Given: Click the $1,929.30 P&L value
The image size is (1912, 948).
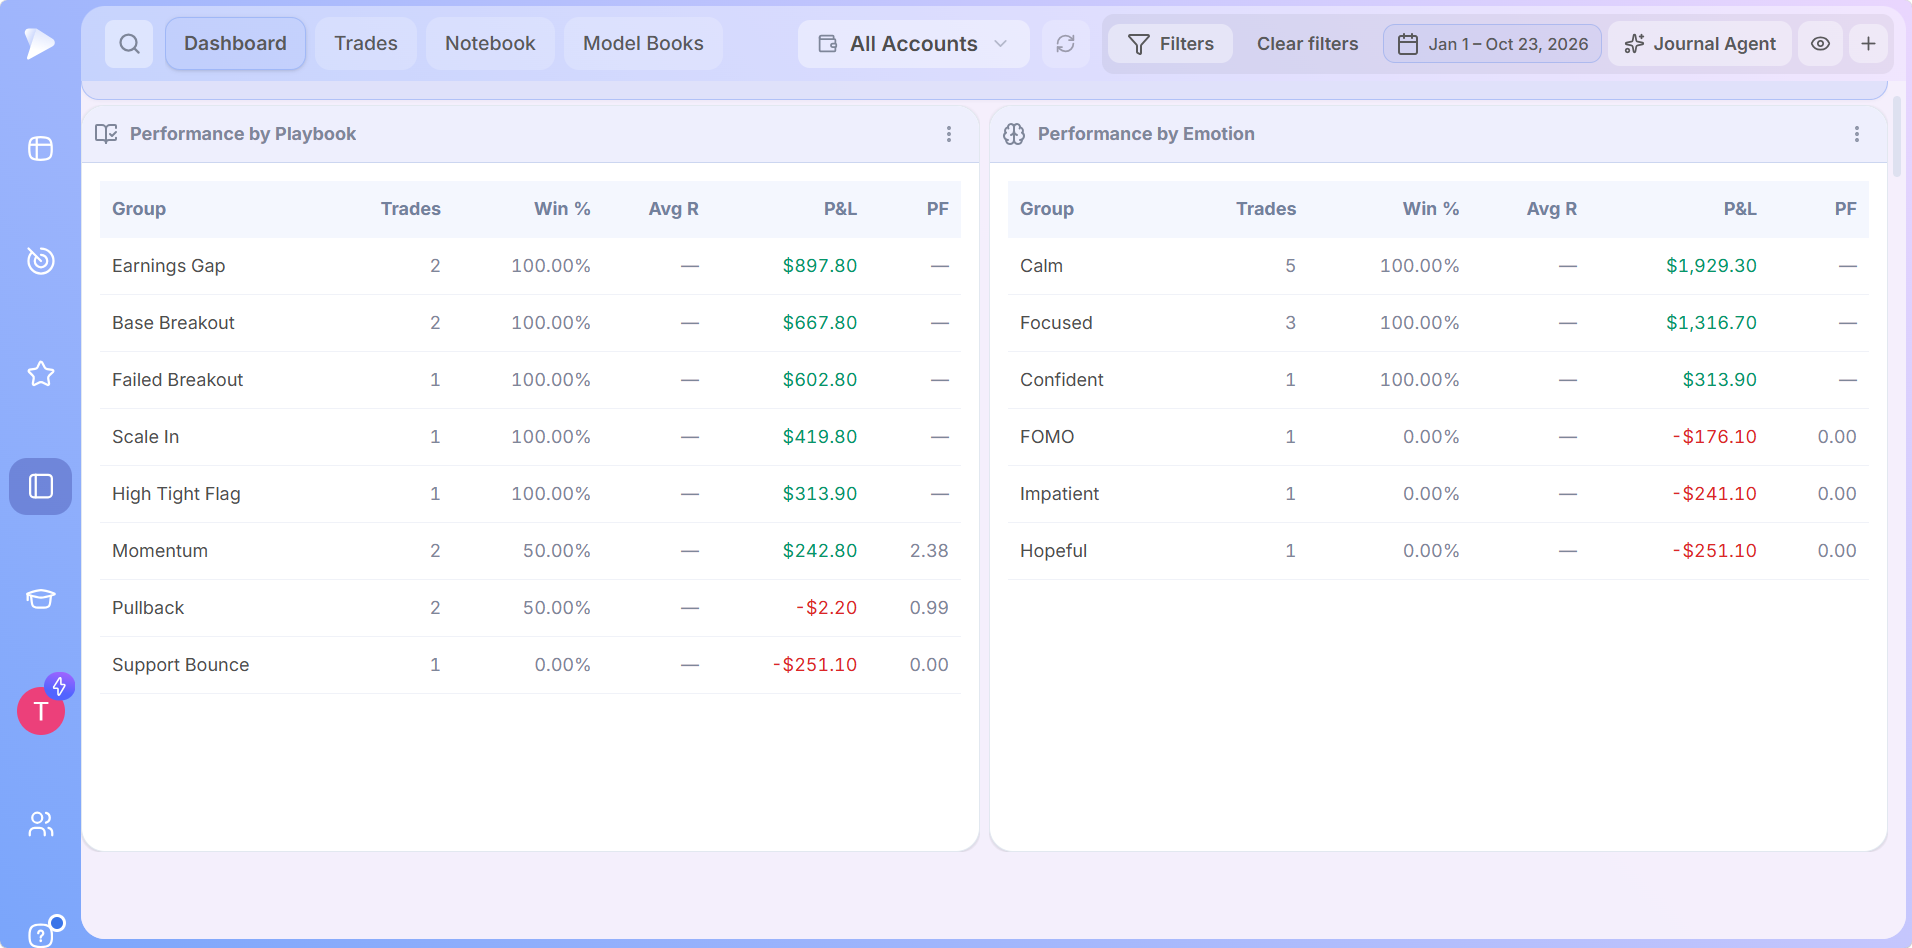Looking at the screenshot, I should point(1711,266).
